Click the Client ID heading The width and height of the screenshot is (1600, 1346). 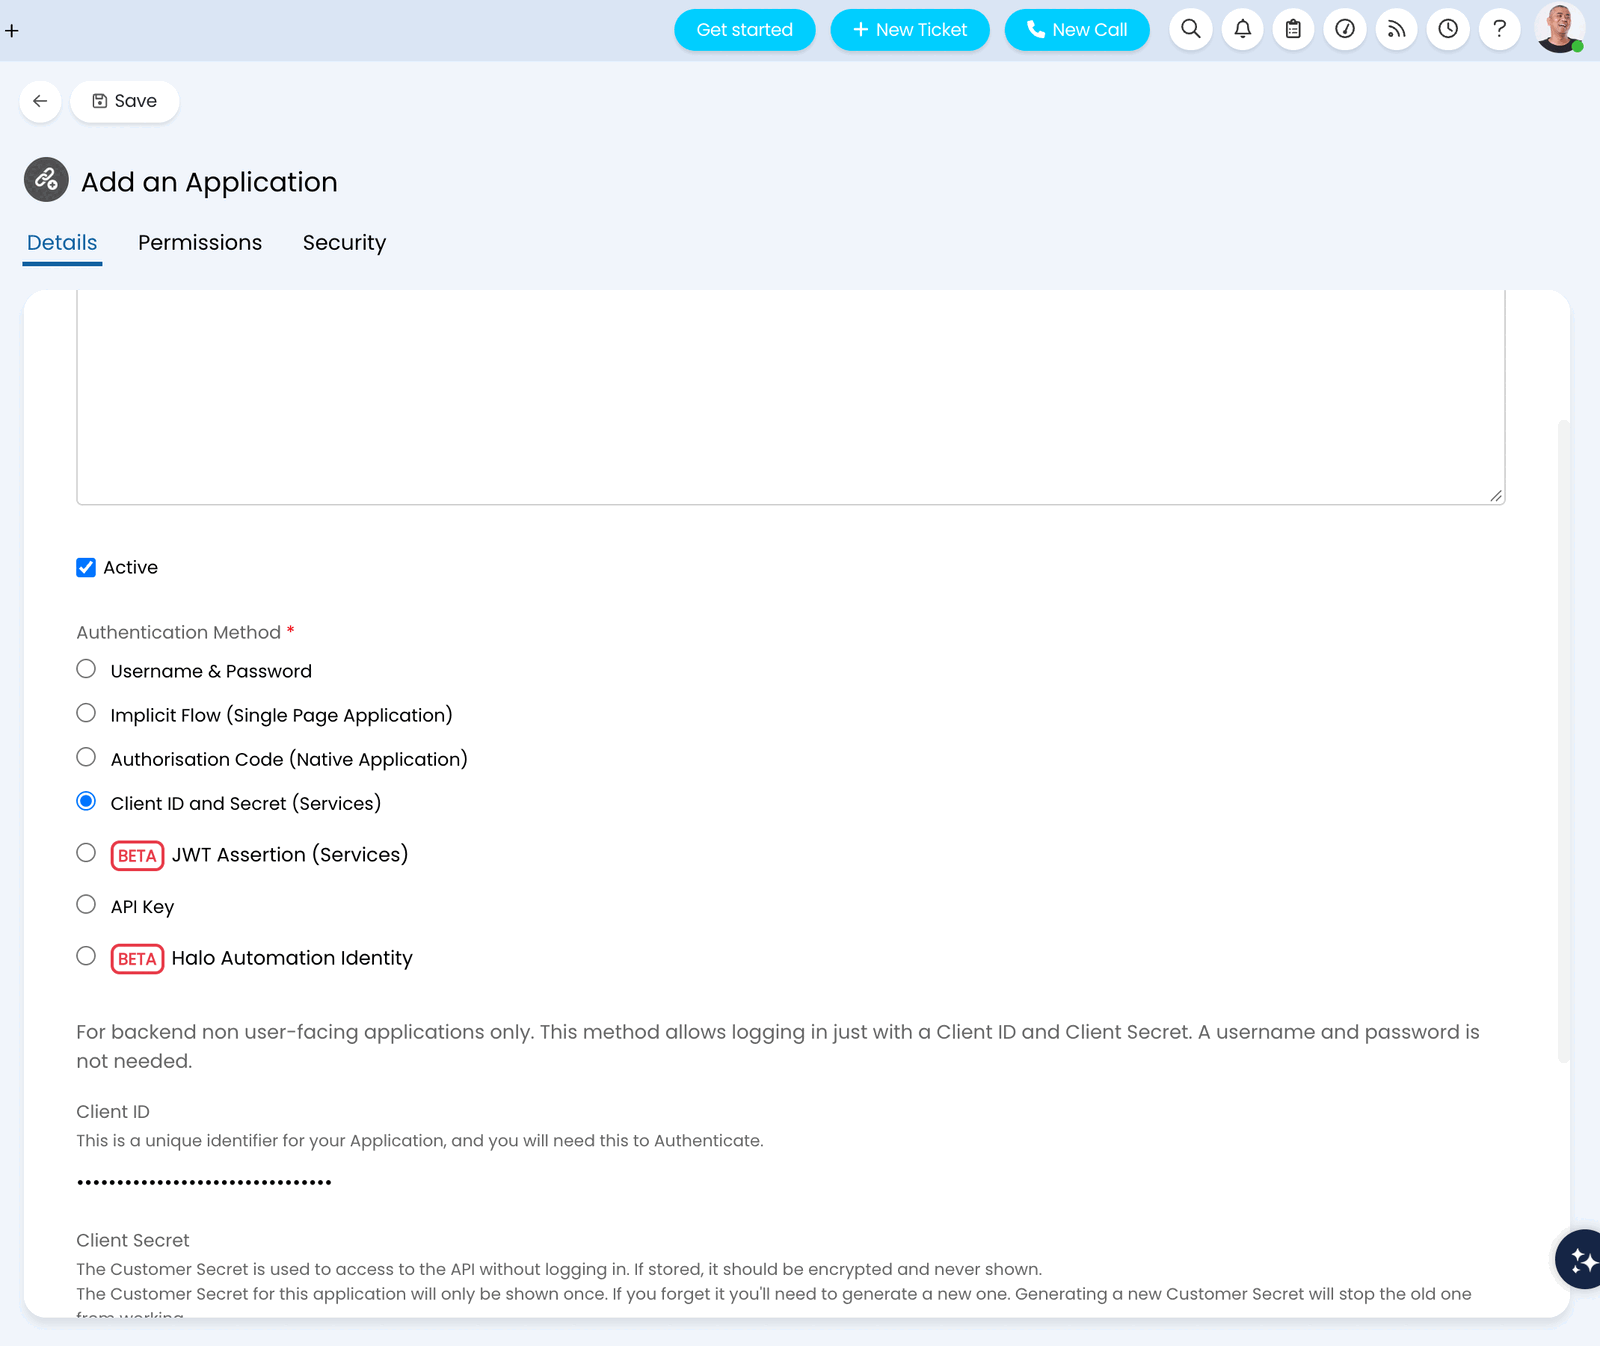pyautogui.click(x=113, y=1112)
